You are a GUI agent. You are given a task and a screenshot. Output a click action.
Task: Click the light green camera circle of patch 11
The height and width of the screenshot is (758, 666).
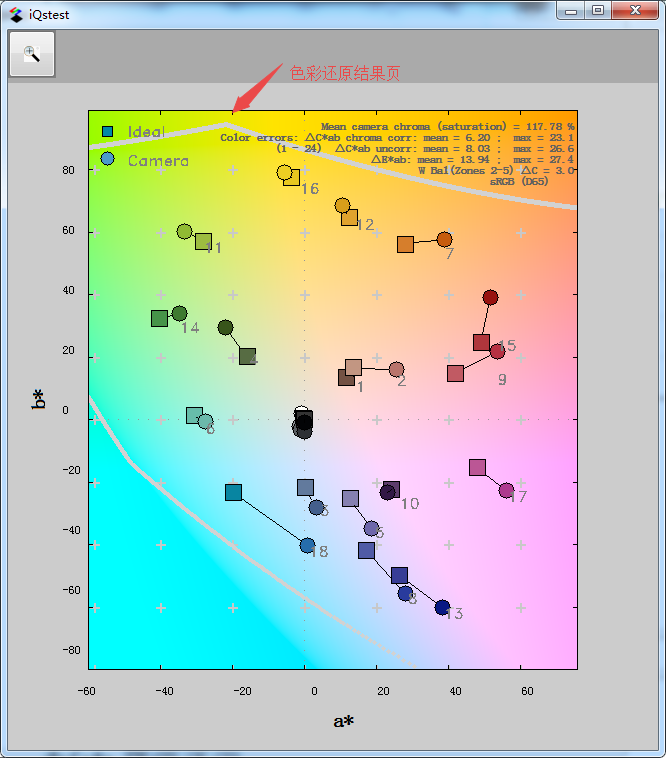click(x=185, y=232)
